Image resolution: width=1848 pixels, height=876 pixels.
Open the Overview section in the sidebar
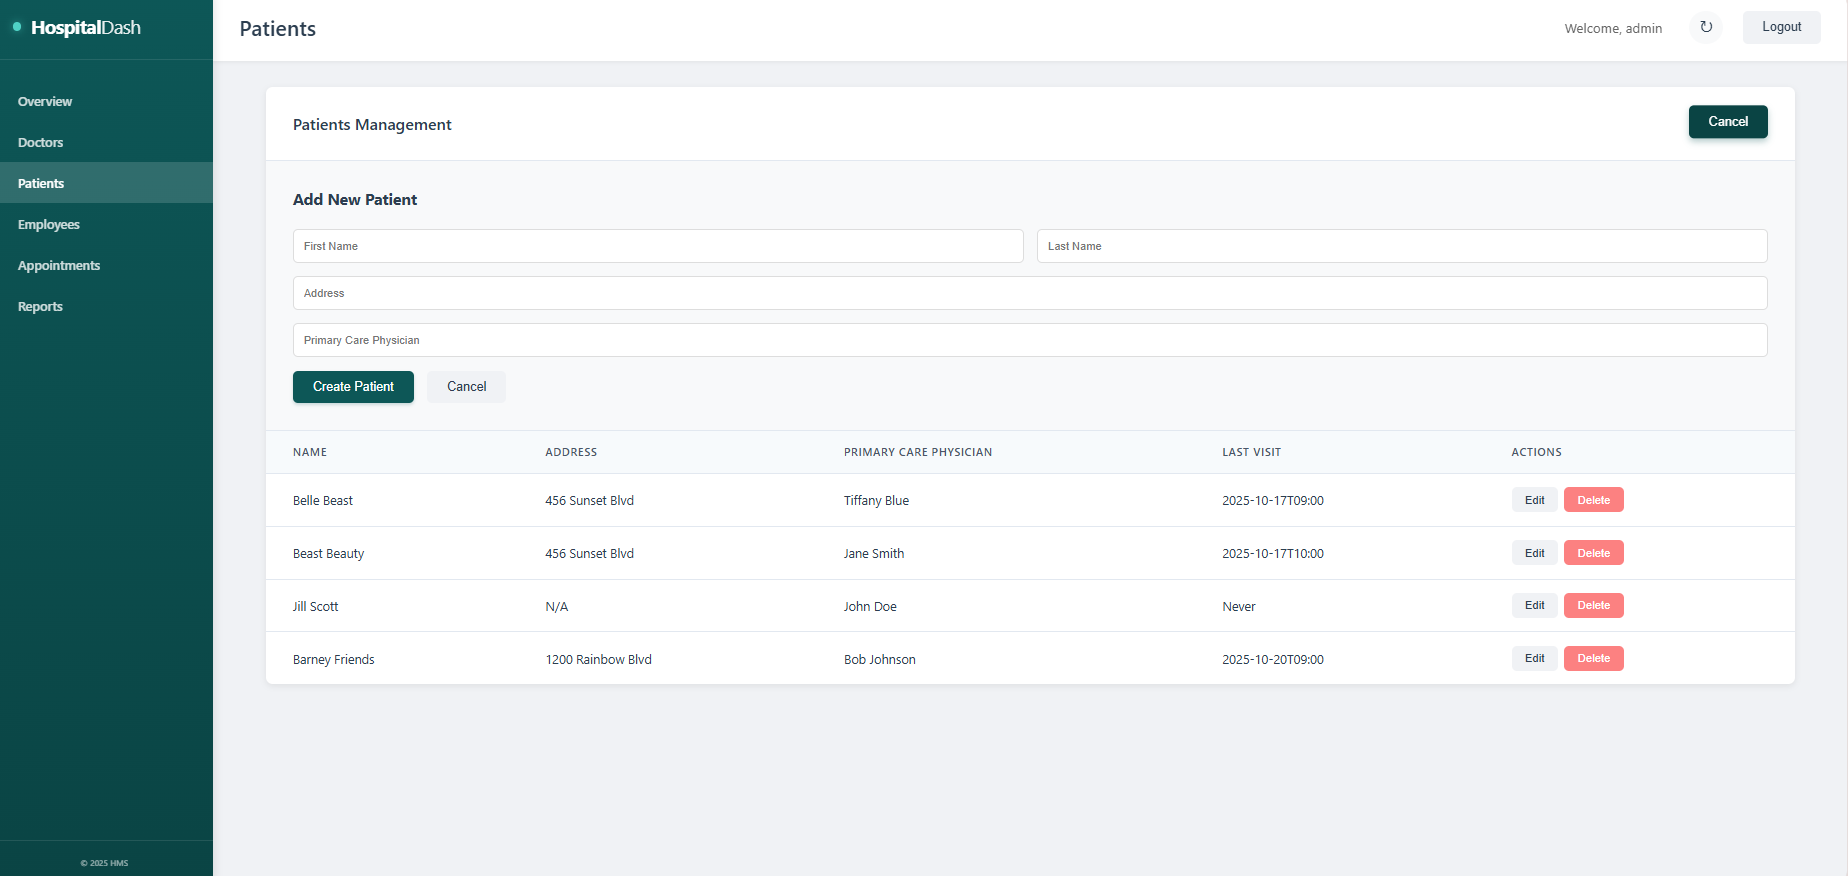point(106,101)
